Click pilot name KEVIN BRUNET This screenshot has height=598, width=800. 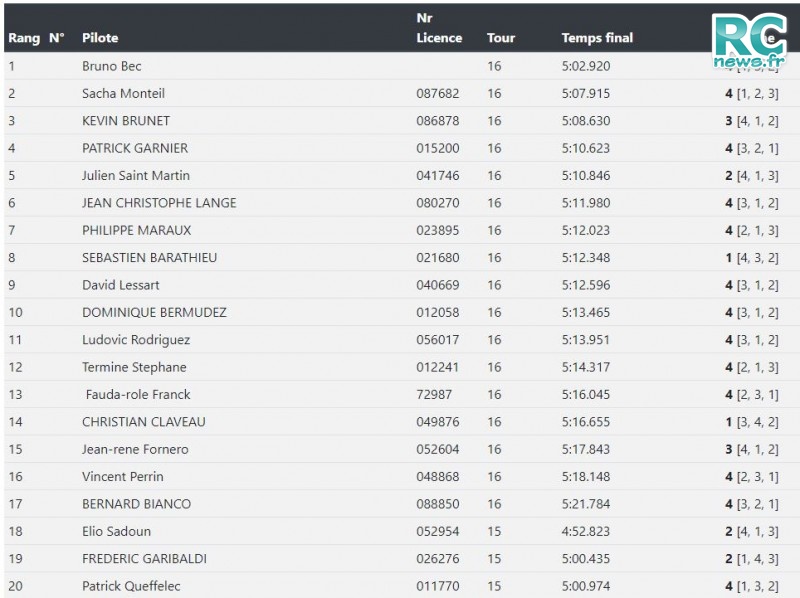(x=126, y=121)
